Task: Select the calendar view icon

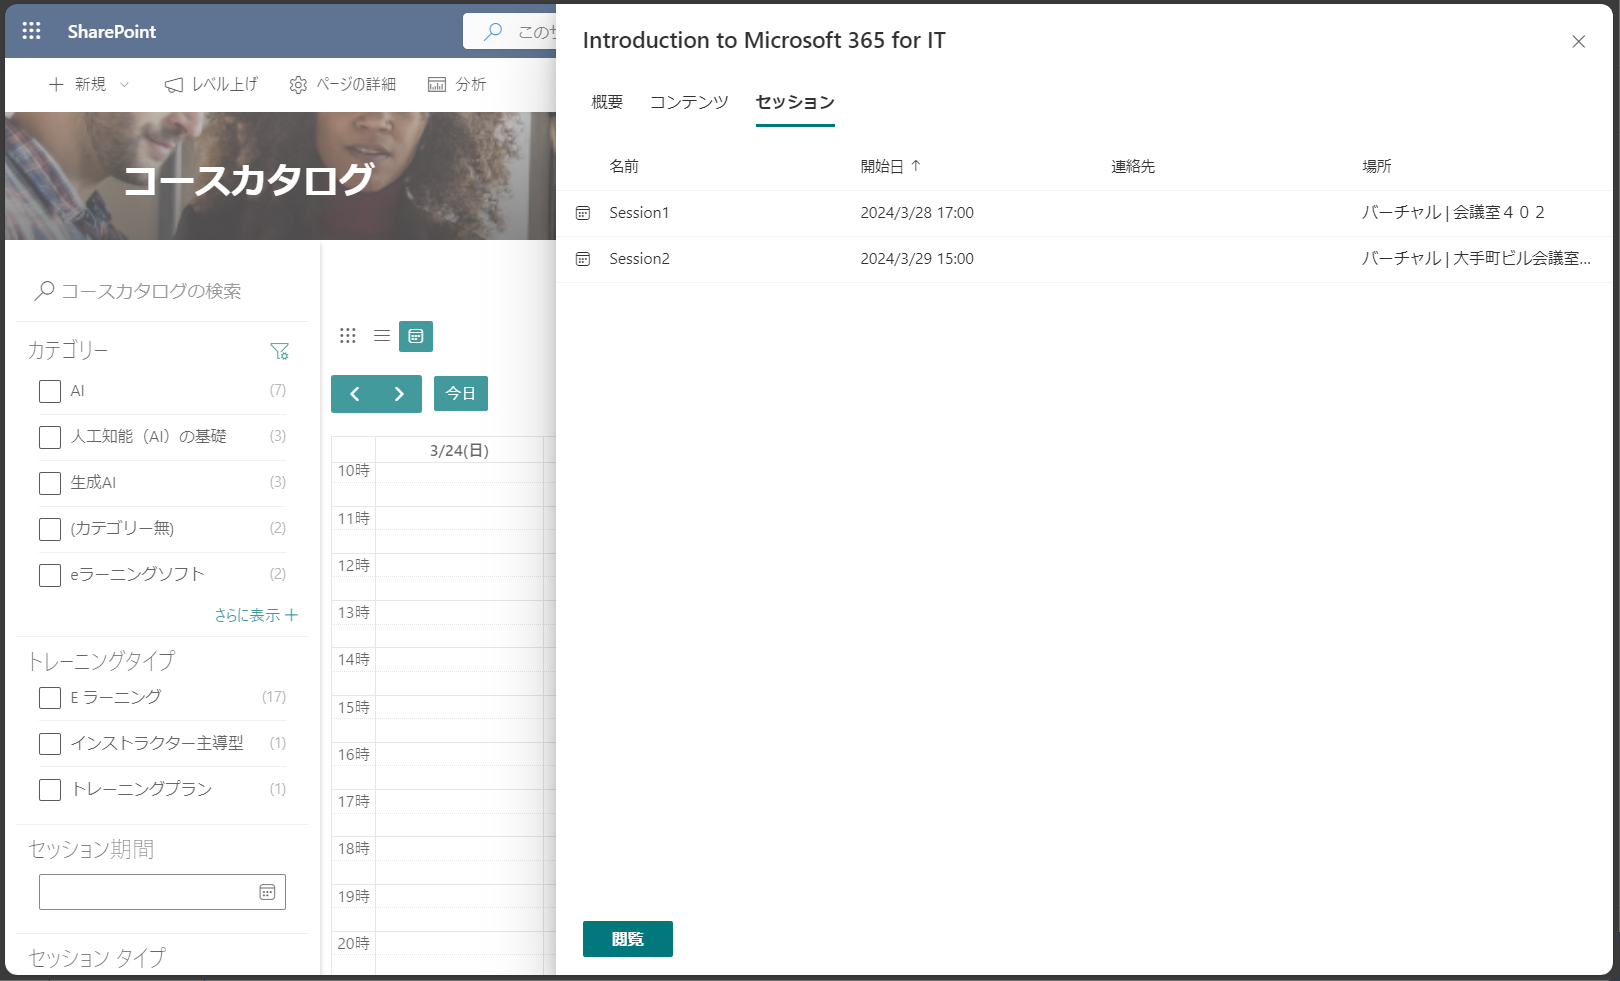Action: (x=416, y=336)
